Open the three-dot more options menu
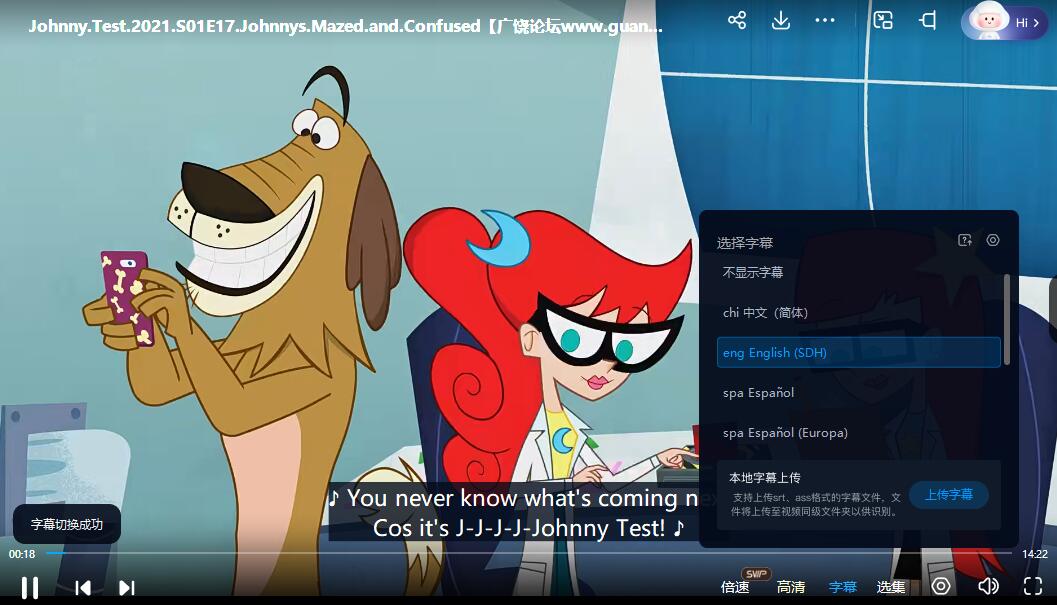The image size is (1057, 605). pos(824,20)
